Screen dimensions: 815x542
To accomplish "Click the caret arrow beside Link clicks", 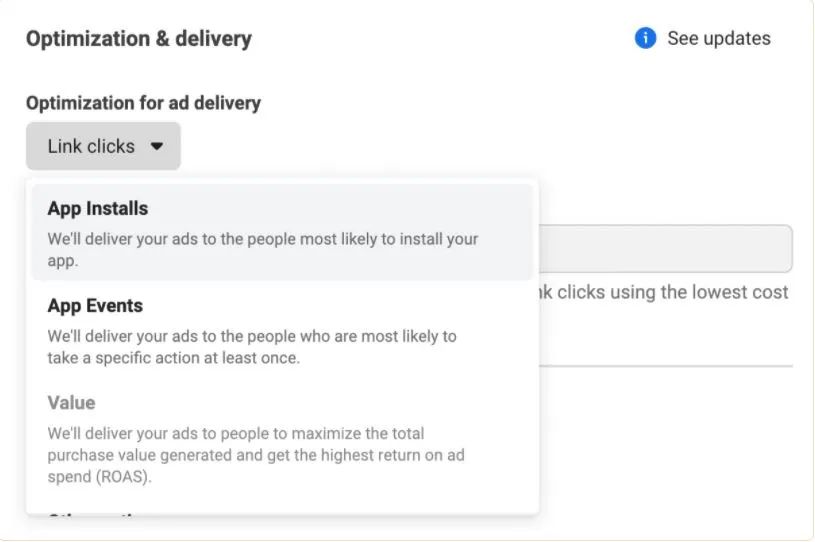I will 157,146.
